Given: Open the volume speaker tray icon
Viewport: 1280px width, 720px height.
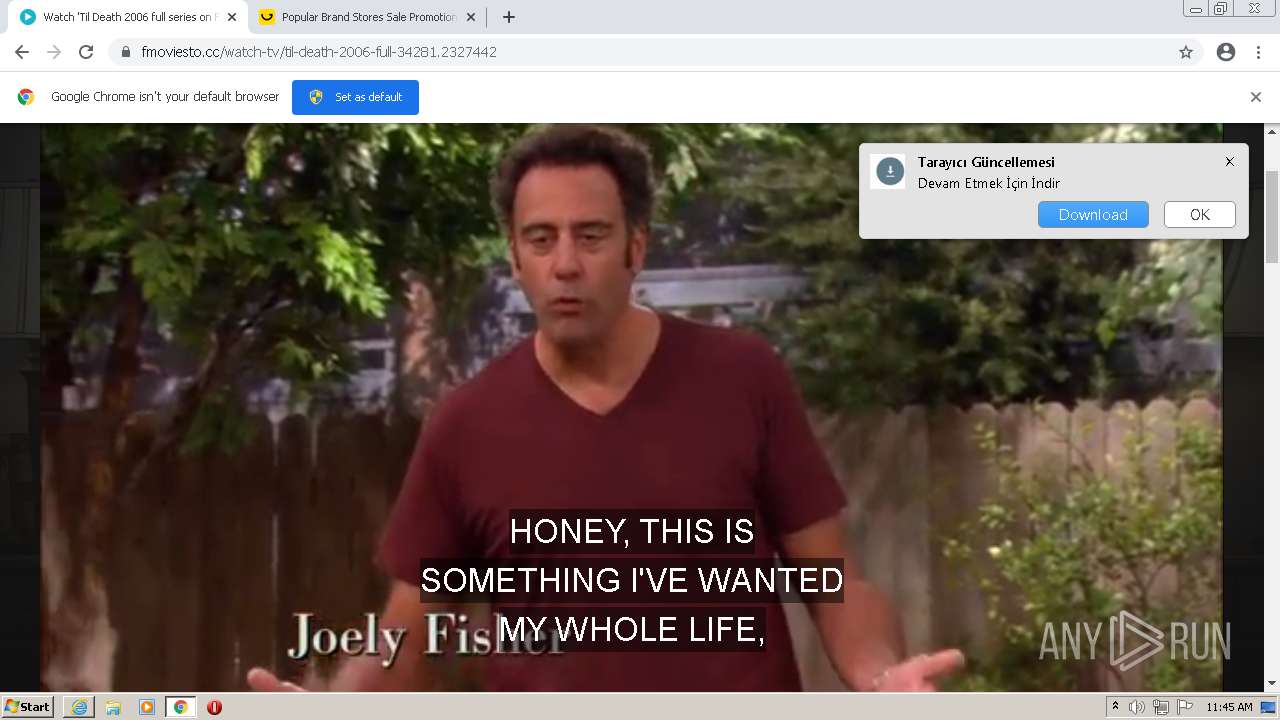Looking at the screenshot, I should click(x=1137, y=707).
